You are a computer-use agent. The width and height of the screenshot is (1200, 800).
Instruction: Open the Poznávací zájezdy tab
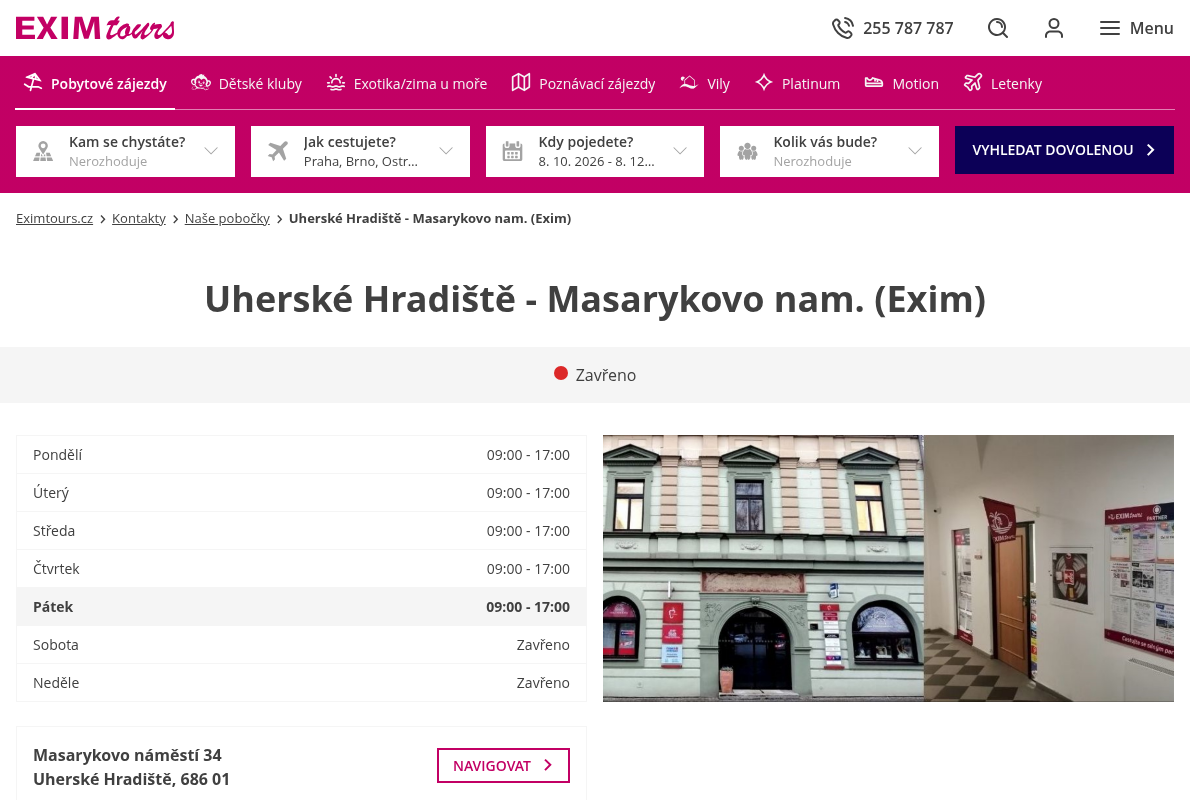(583, 83)
